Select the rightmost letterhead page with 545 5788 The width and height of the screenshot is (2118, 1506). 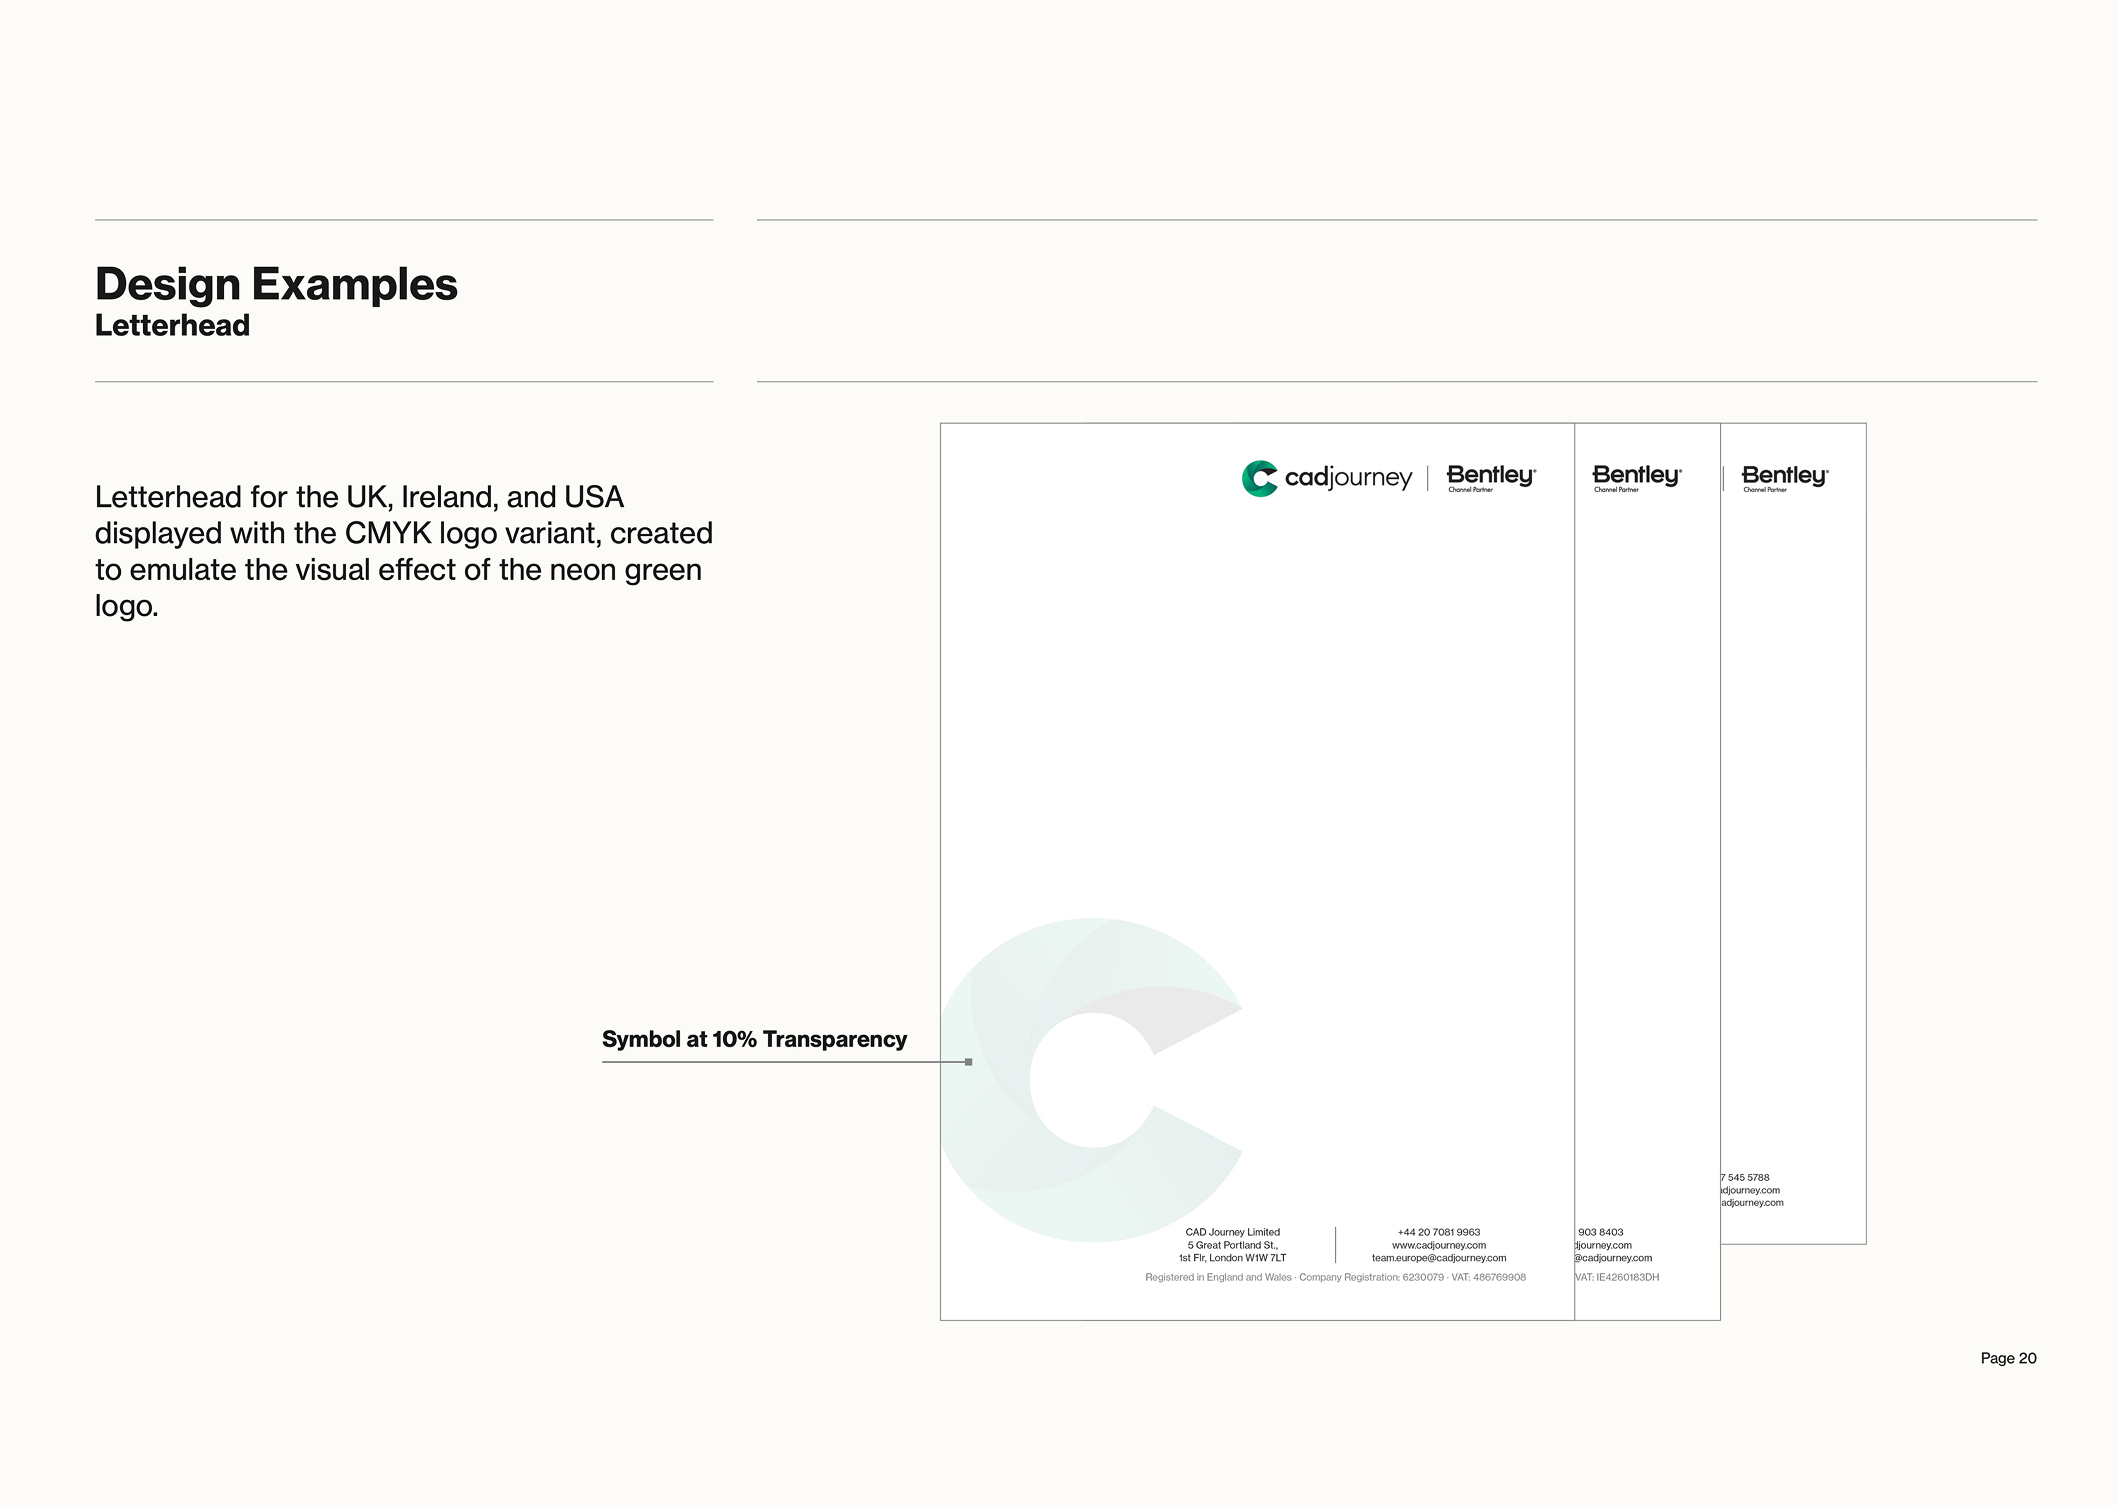[x=1793, y=834]
